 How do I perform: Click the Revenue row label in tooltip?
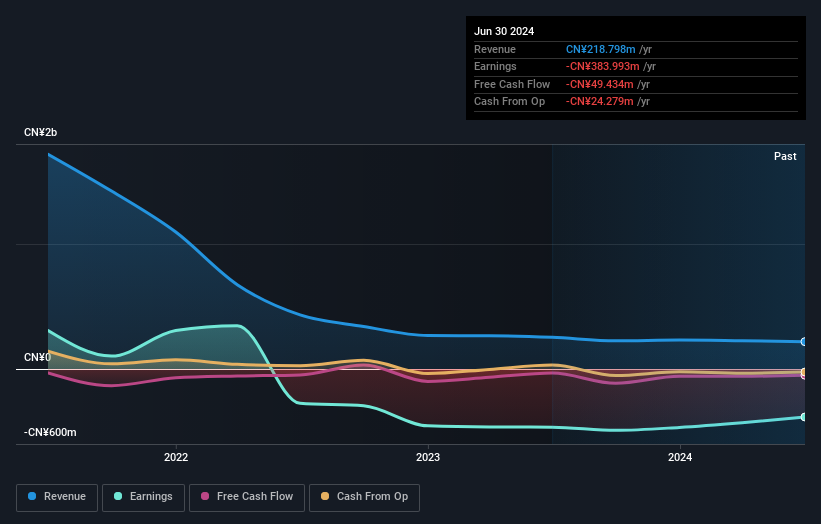pos(495,49)
